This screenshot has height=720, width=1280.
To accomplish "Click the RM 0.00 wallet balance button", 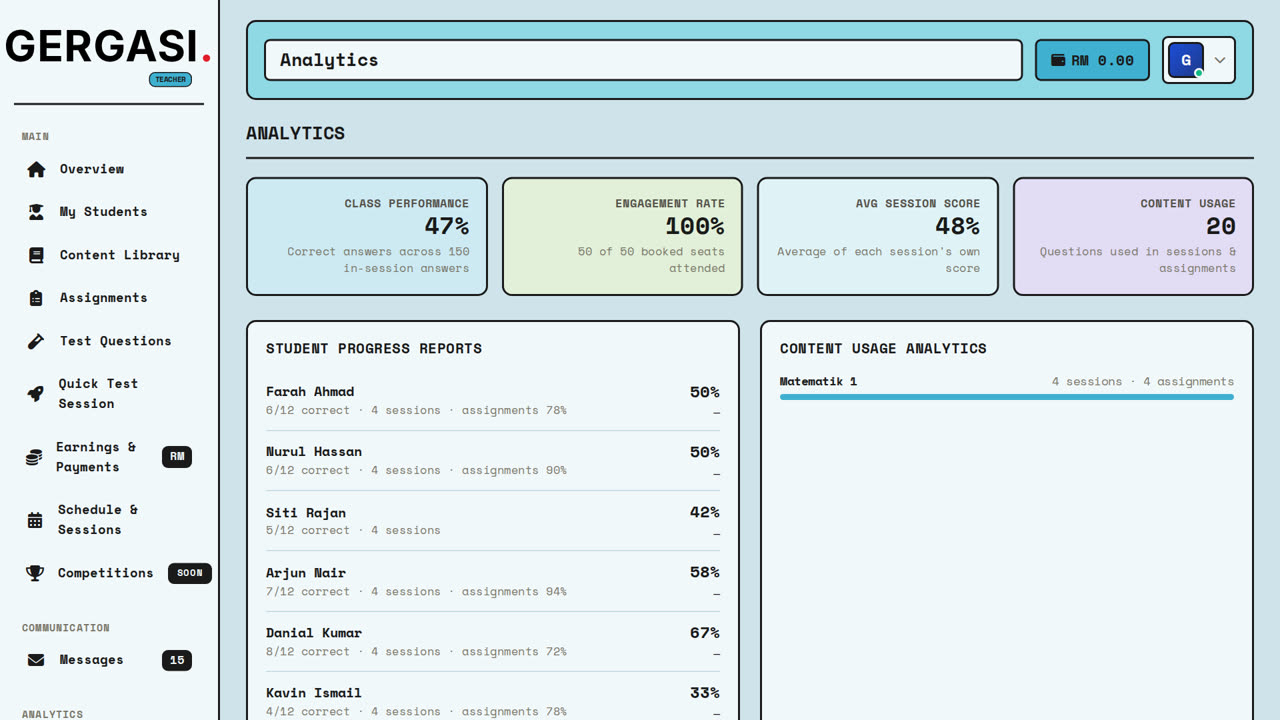I will pyautogui.click(x=1092, y=60).
